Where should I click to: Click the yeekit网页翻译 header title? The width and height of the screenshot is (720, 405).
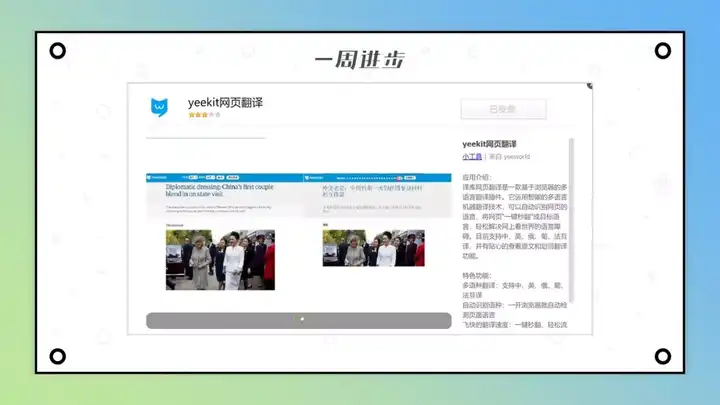coord(225,103)
